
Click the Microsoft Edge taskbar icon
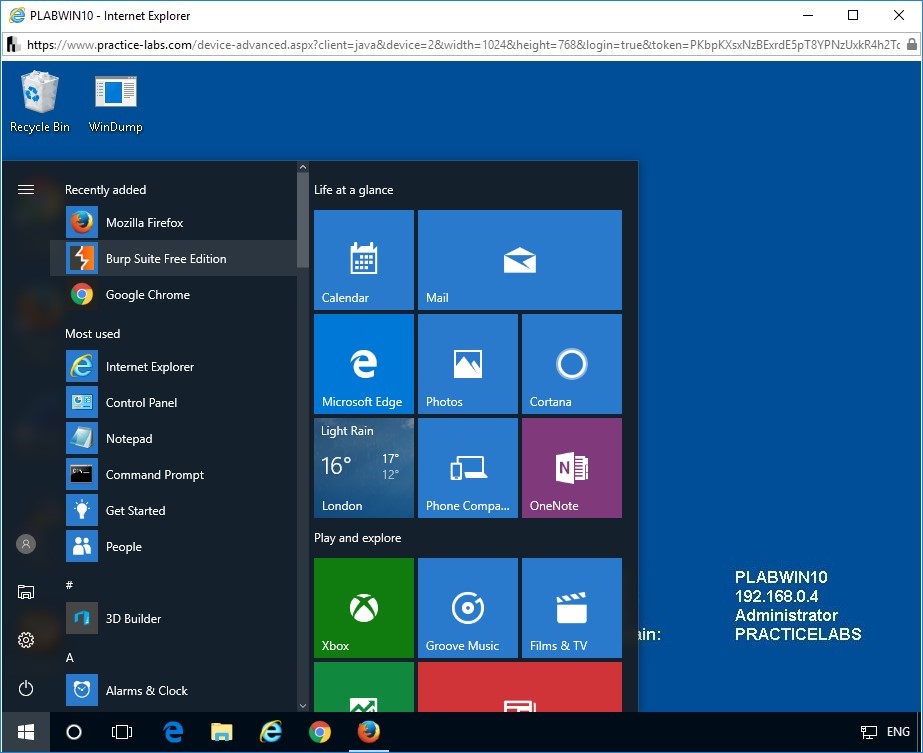[173, 732]
